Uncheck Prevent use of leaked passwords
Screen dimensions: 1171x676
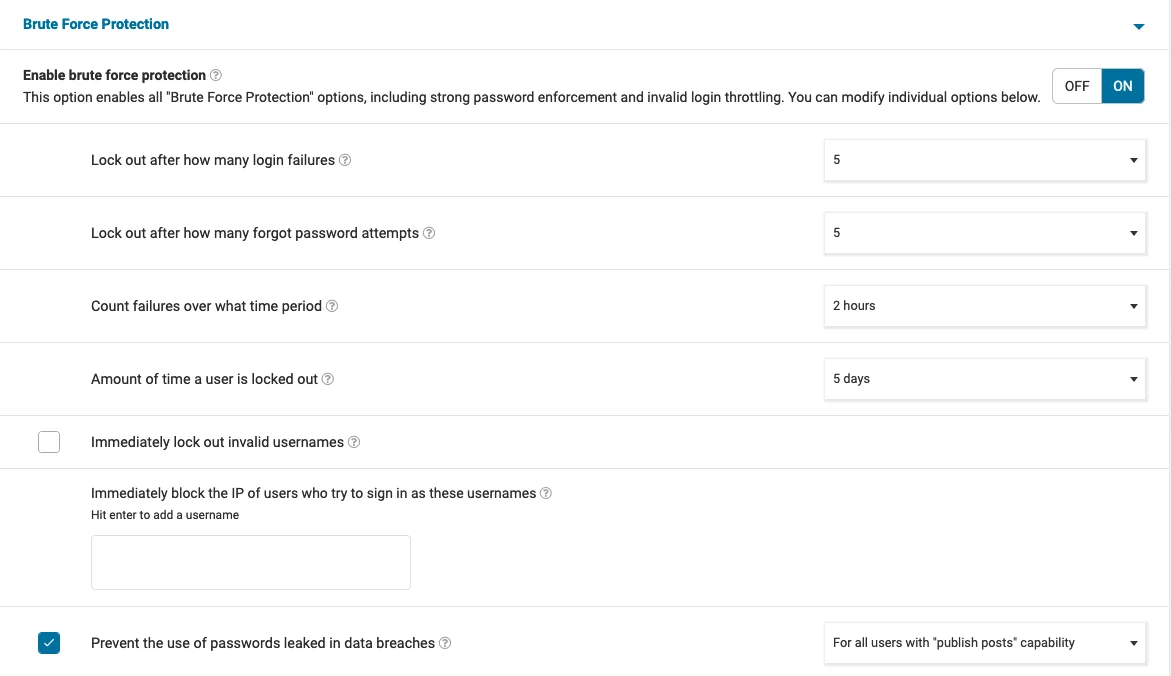(49, 643)
